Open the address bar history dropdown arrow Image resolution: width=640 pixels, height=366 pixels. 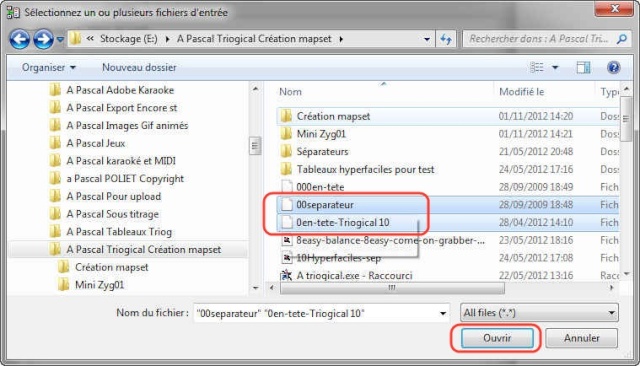point(427,39)
